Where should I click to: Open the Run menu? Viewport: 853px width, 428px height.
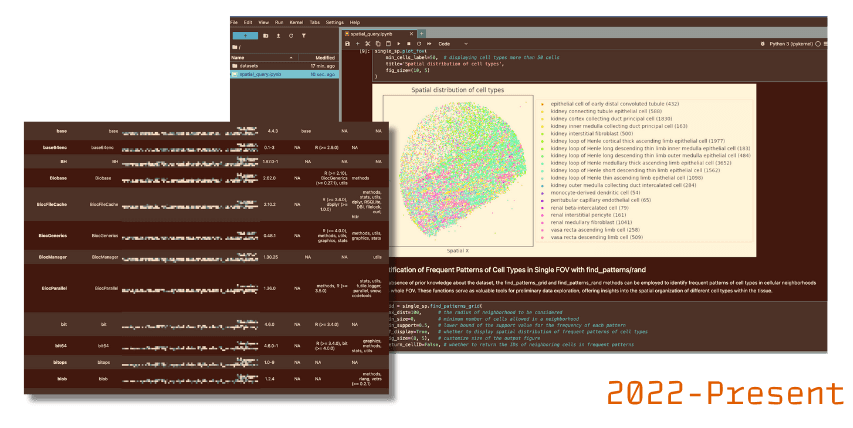point(279,22)
